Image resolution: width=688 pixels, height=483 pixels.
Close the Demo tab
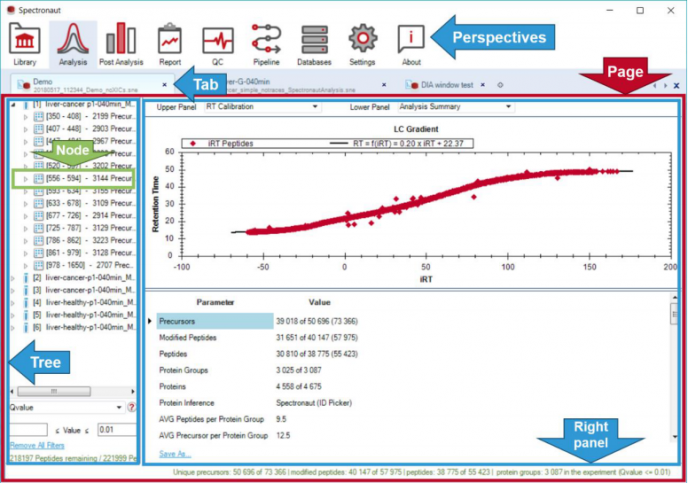click(164, 85)
